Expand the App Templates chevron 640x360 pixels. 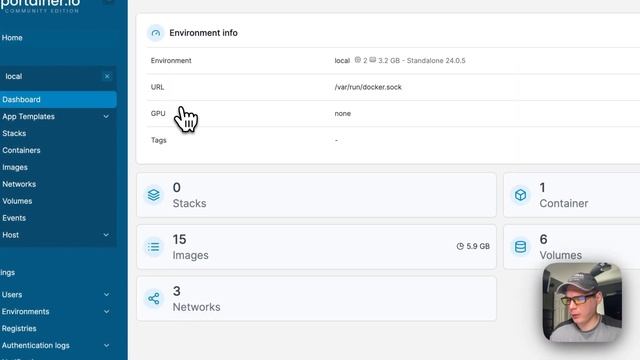coord(106,117)
